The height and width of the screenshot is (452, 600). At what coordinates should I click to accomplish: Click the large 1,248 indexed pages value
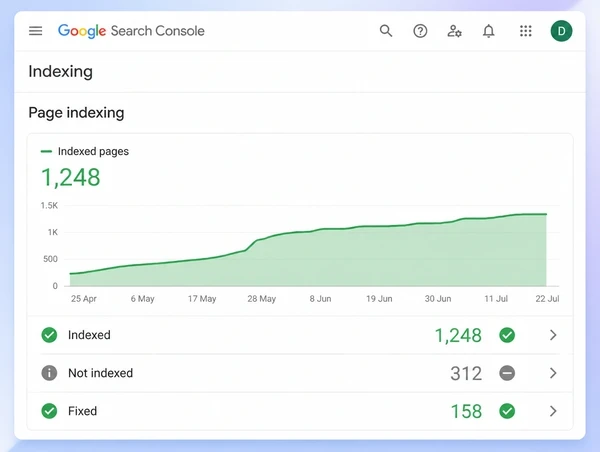point(71,178)
